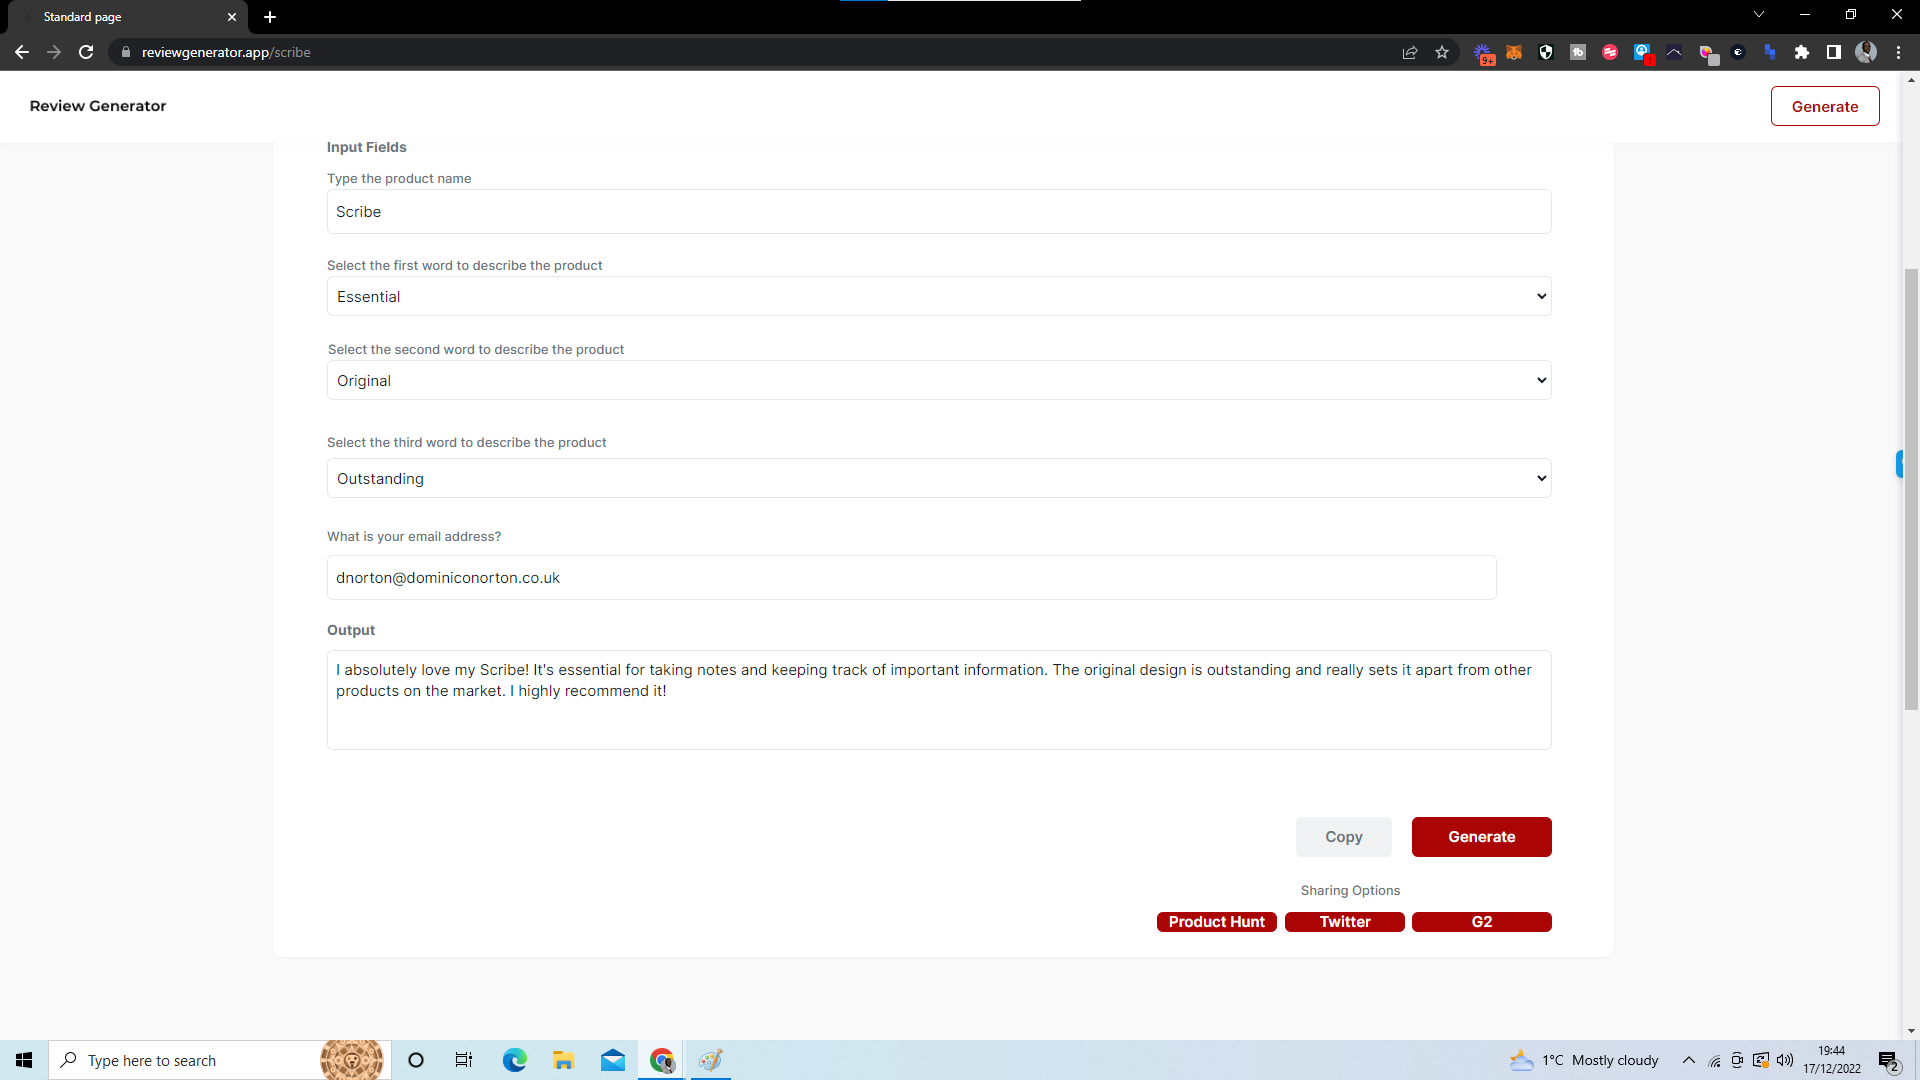Open the blue extension with red alert badge
Viewport: 1920px width, 1080px height.
tap(1642, 52)
